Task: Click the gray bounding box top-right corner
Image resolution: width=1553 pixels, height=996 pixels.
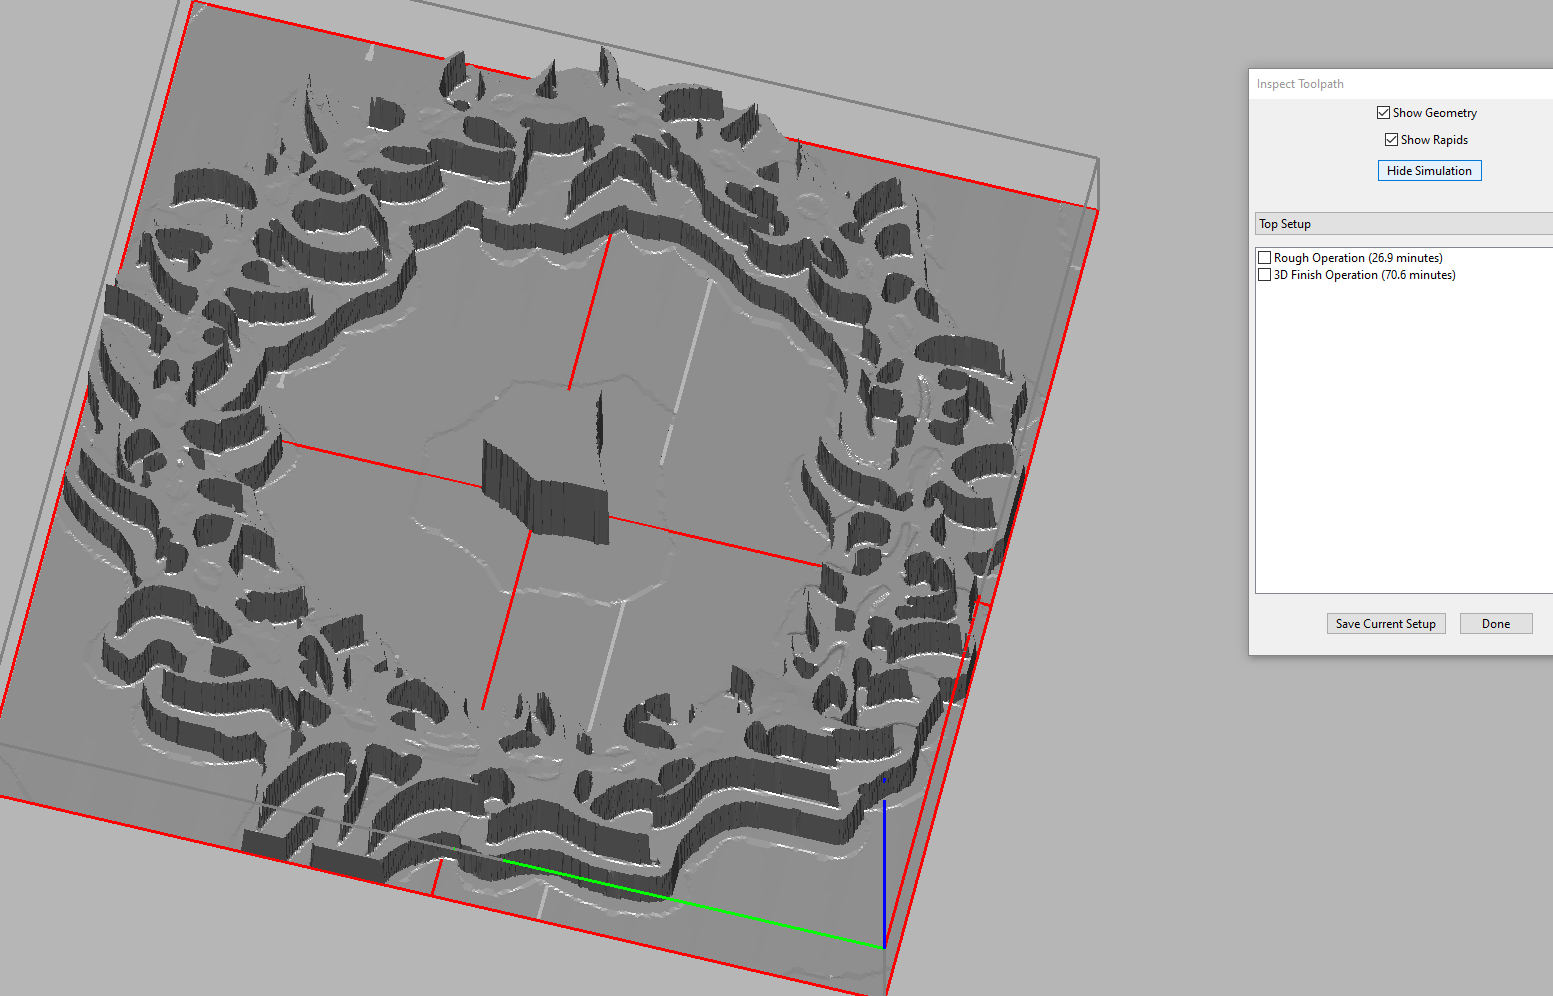Action: (1098, 158)
